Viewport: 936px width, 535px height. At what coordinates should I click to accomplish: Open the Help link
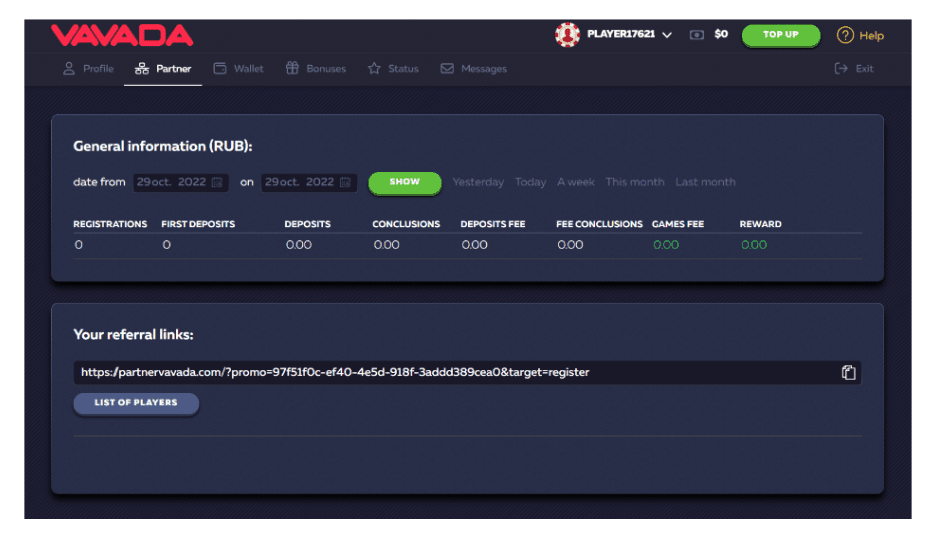(872, 36)
